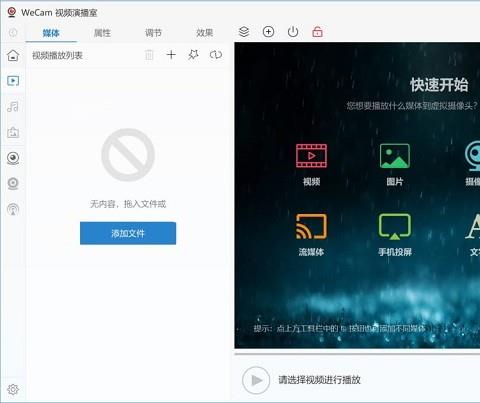Image resolution: width=480 pixels, height=403 pixels.
Task: Select the webcam icon in the sidebar
Action: click(13, 158)
